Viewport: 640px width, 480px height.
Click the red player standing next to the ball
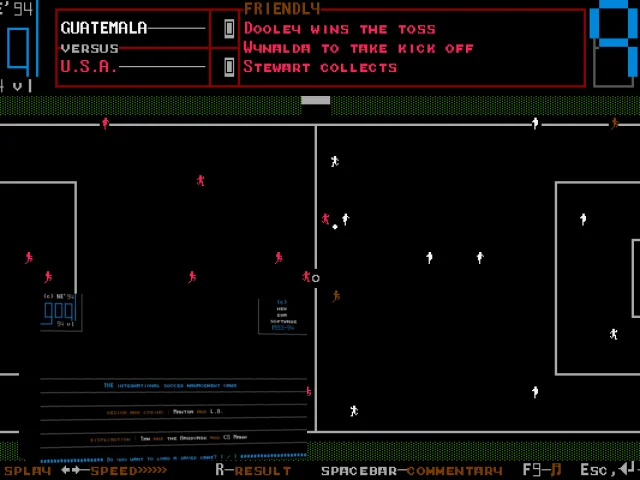pos(325,219)
